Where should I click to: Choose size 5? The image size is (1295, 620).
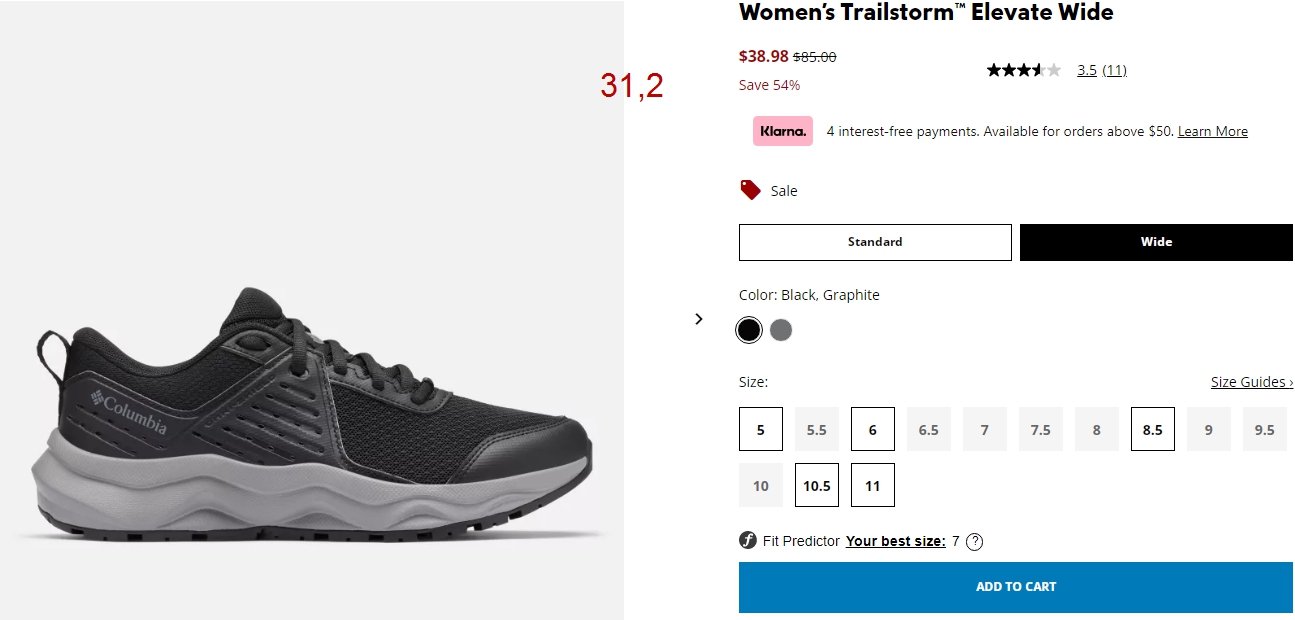pos(761,429)
